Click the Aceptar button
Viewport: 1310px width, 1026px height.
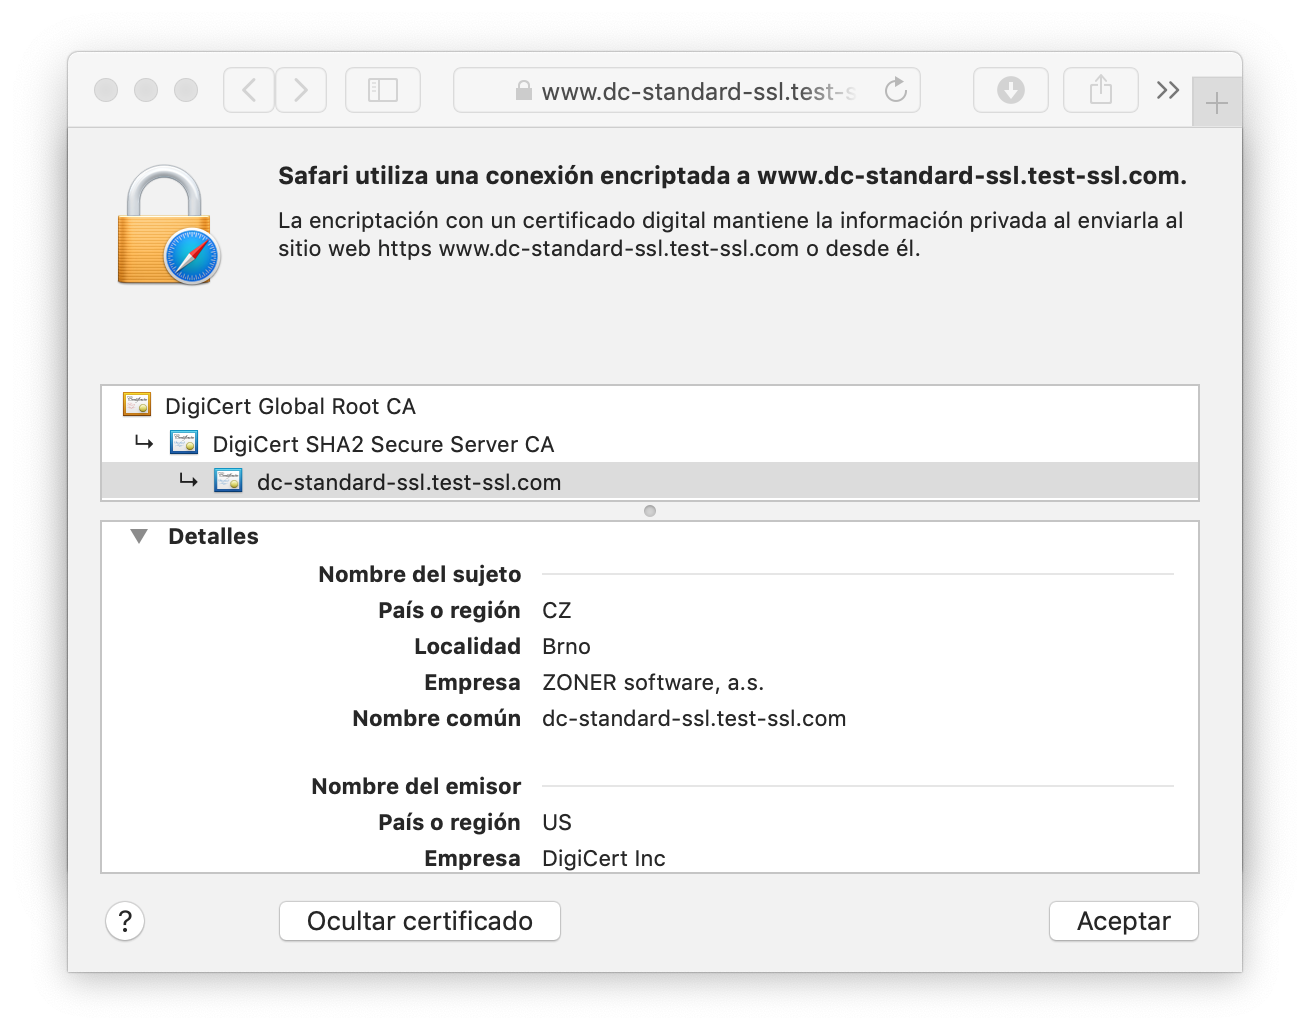(x=1124, y=921)
